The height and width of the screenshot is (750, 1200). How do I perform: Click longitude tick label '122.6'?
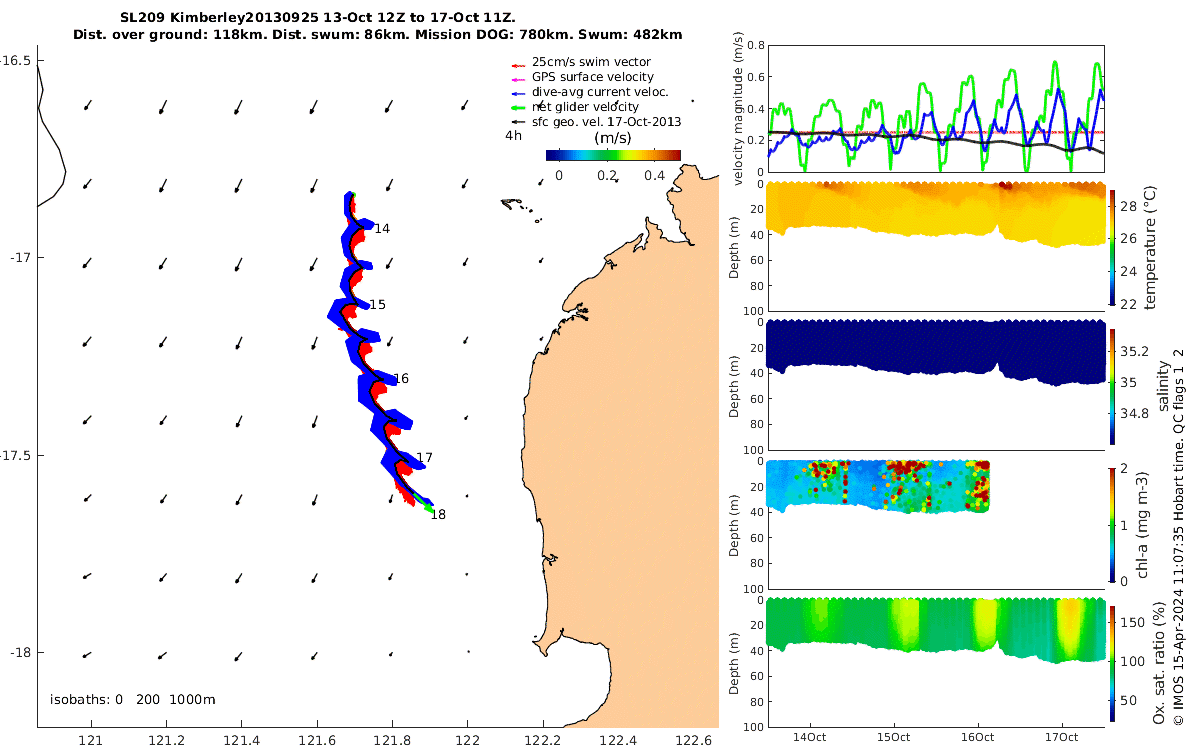[693, 740]
